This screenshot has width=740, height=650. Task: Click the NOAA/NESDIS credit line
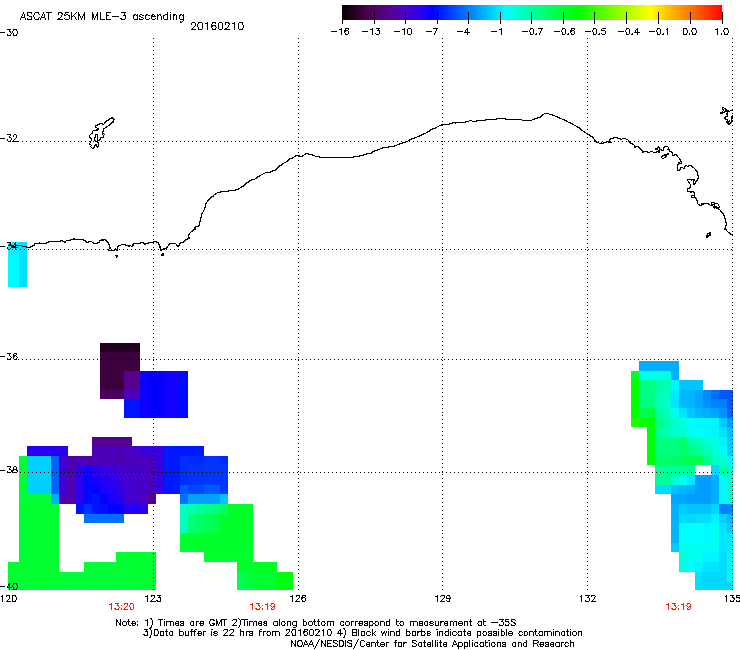(x=432, y=644)
